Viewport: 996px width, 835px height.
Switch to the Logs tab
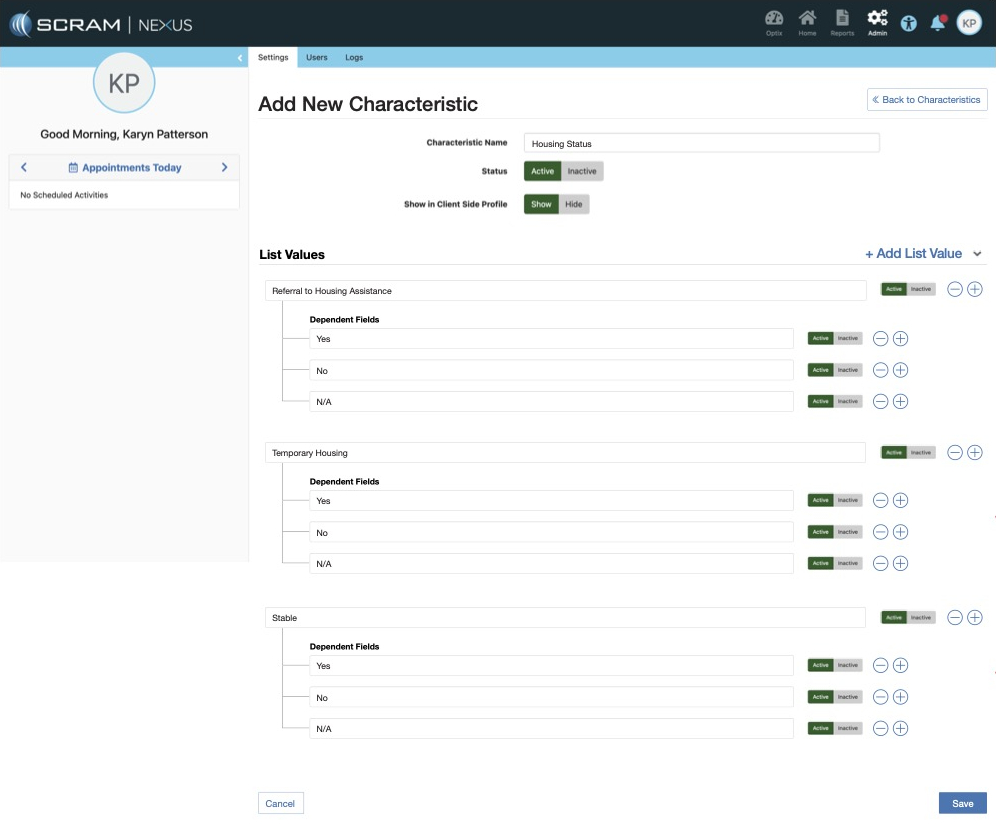point(354,57)
